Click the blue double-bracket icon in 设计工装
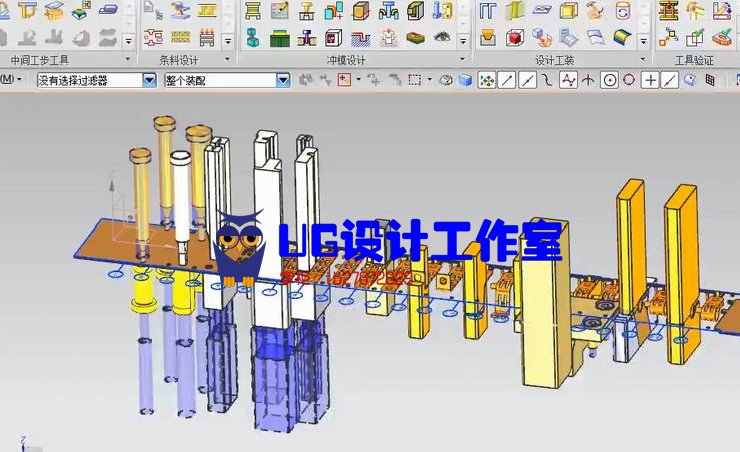 point(488,10)
